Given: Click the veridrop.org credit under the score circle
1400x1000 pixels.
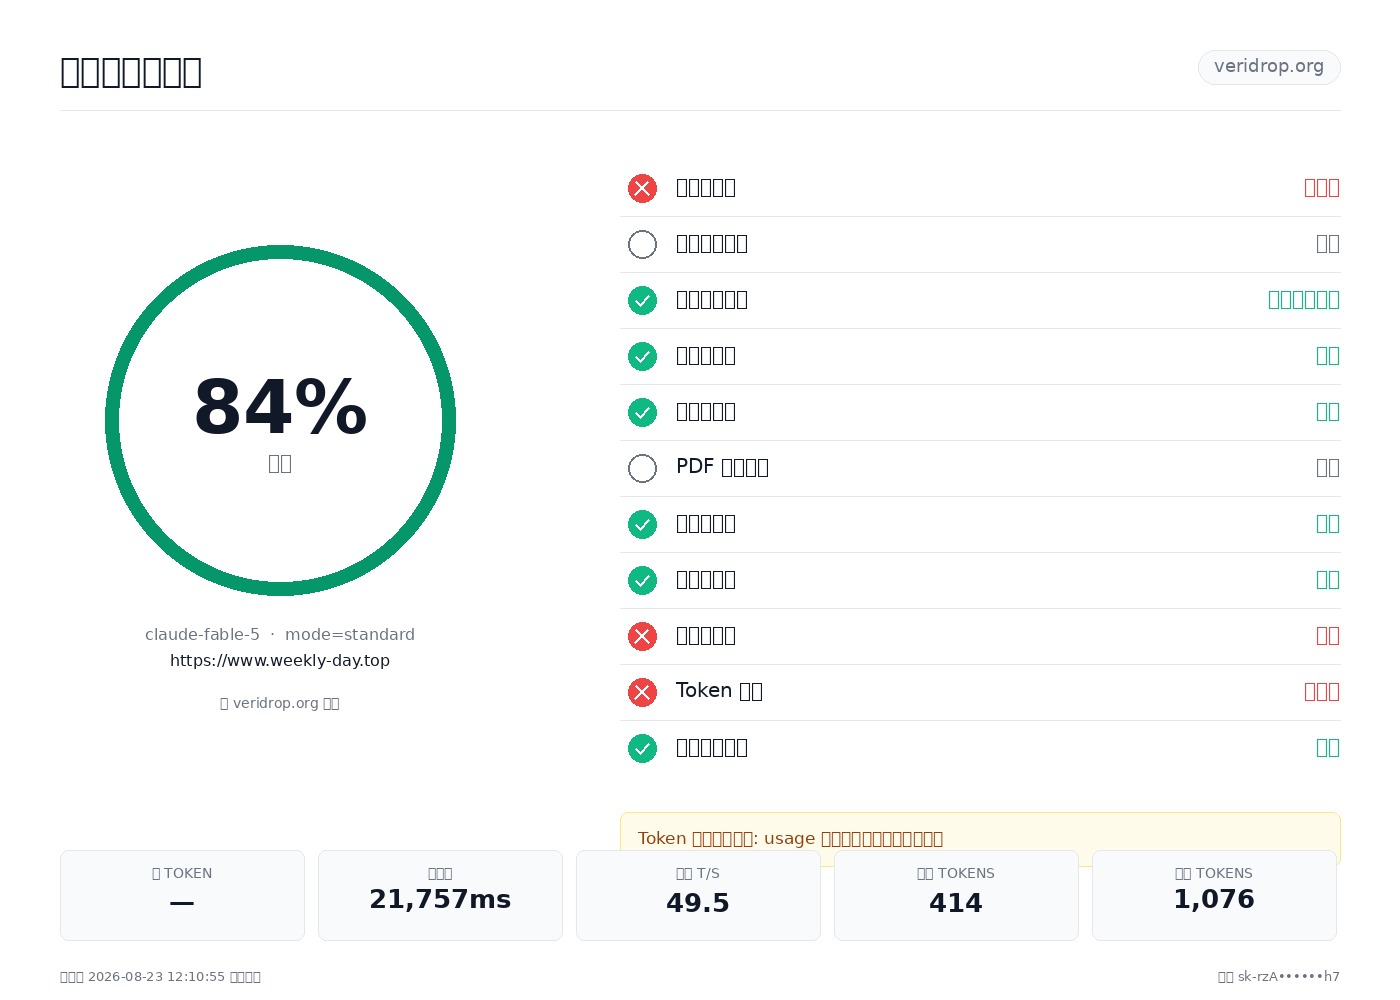Looking at the screenshot, I should pyautogui.click(x=280, y=703).
